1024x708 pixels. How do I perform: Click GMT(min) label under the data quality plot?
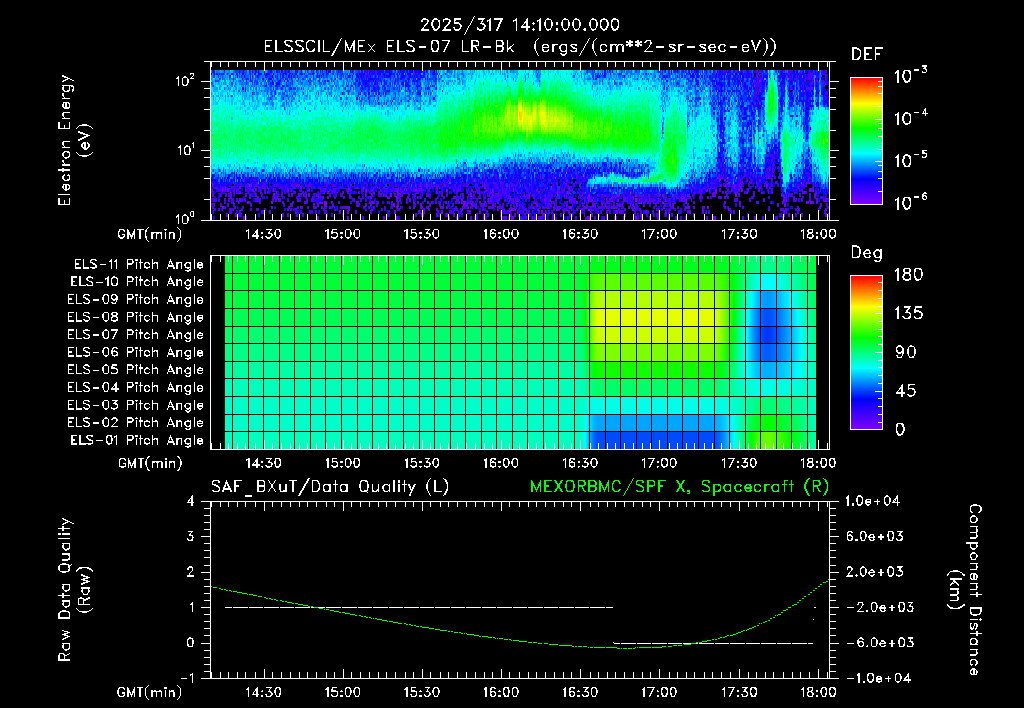(150, 692)
